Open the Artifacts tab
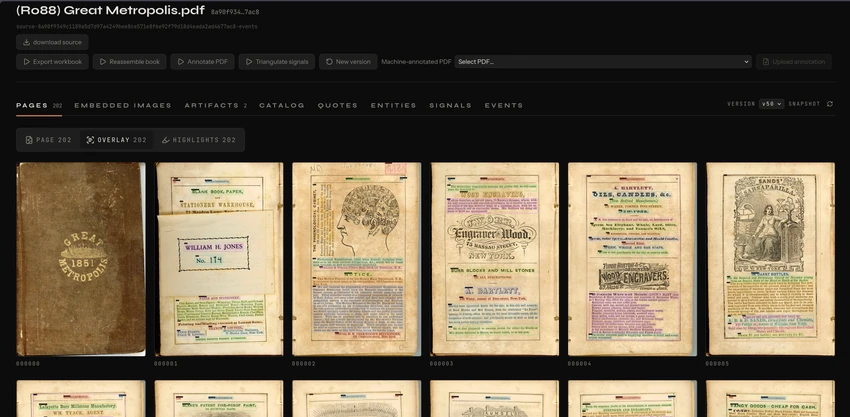Viewport: 850px width, 417px height. (x=216, y=105)
